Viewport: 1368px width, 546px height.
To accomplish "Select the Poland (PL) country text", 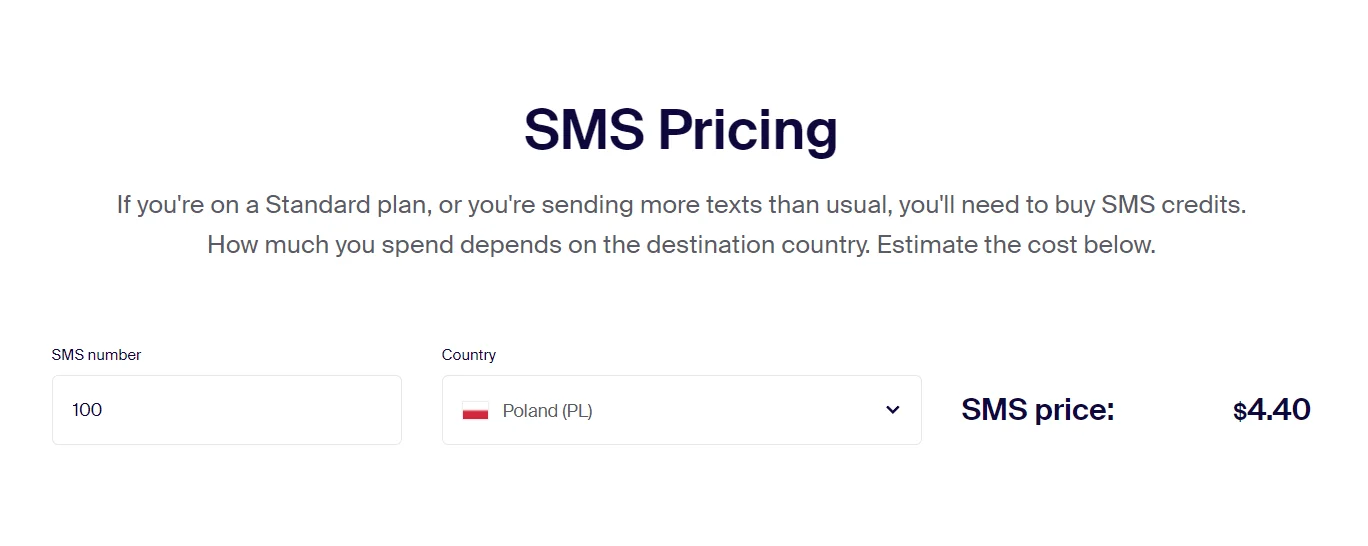I will click(547, 411).
